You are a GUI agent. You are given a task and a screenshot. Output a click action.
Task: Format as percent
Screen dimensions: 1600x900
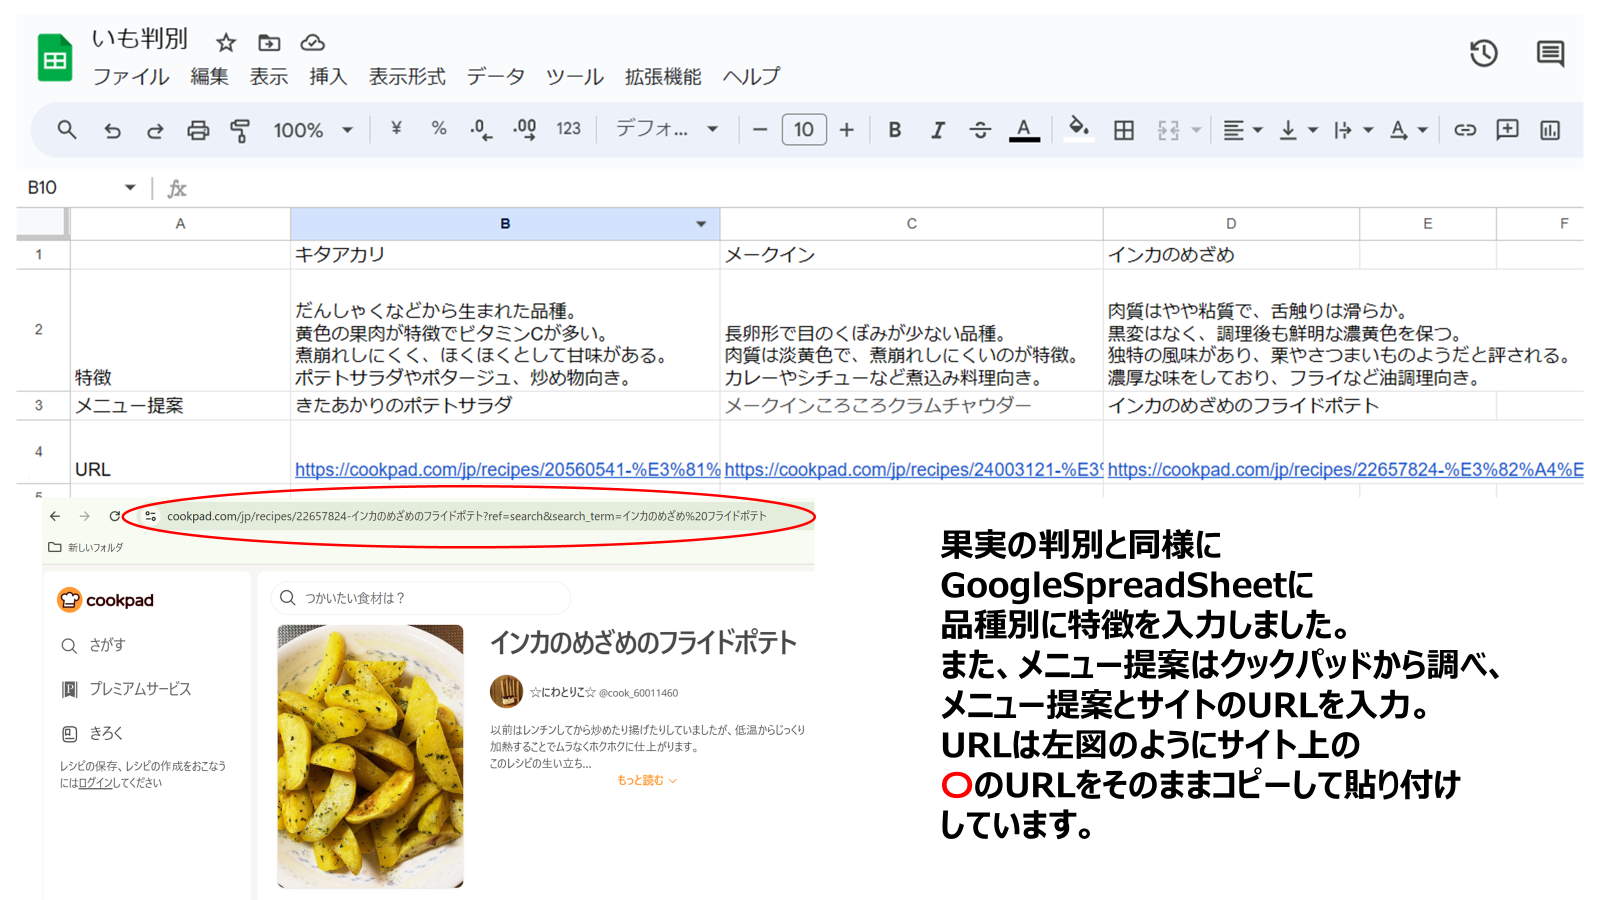pos(438,128)
